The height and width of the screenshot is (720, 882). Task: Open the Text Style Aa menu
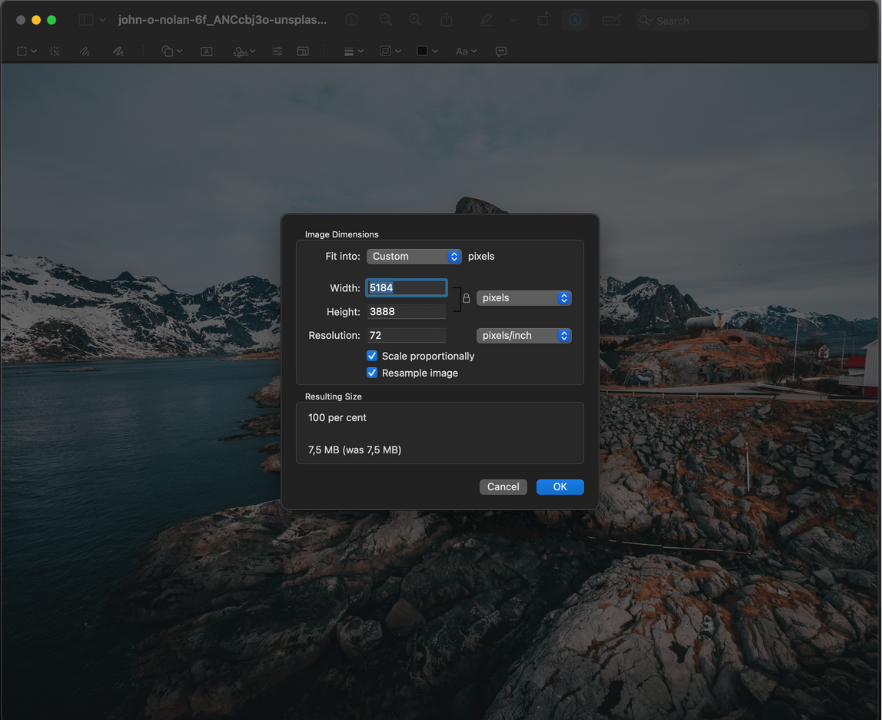click(466, 51)
